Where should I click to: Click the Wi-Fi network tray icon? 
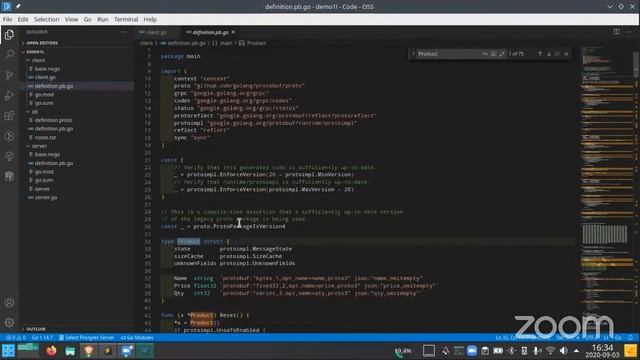coord(551,351)
